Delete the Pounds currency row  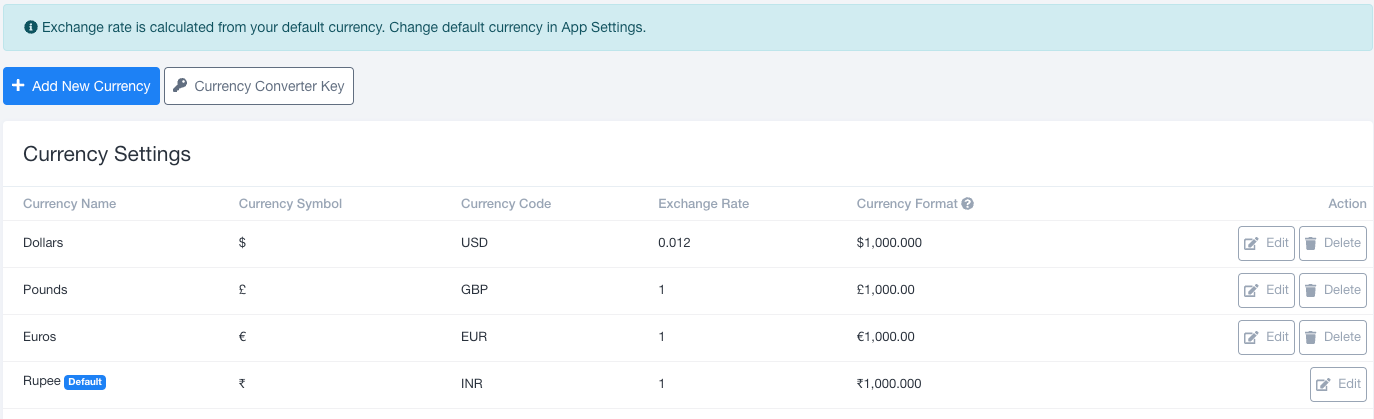click(x=1332, y=290)
